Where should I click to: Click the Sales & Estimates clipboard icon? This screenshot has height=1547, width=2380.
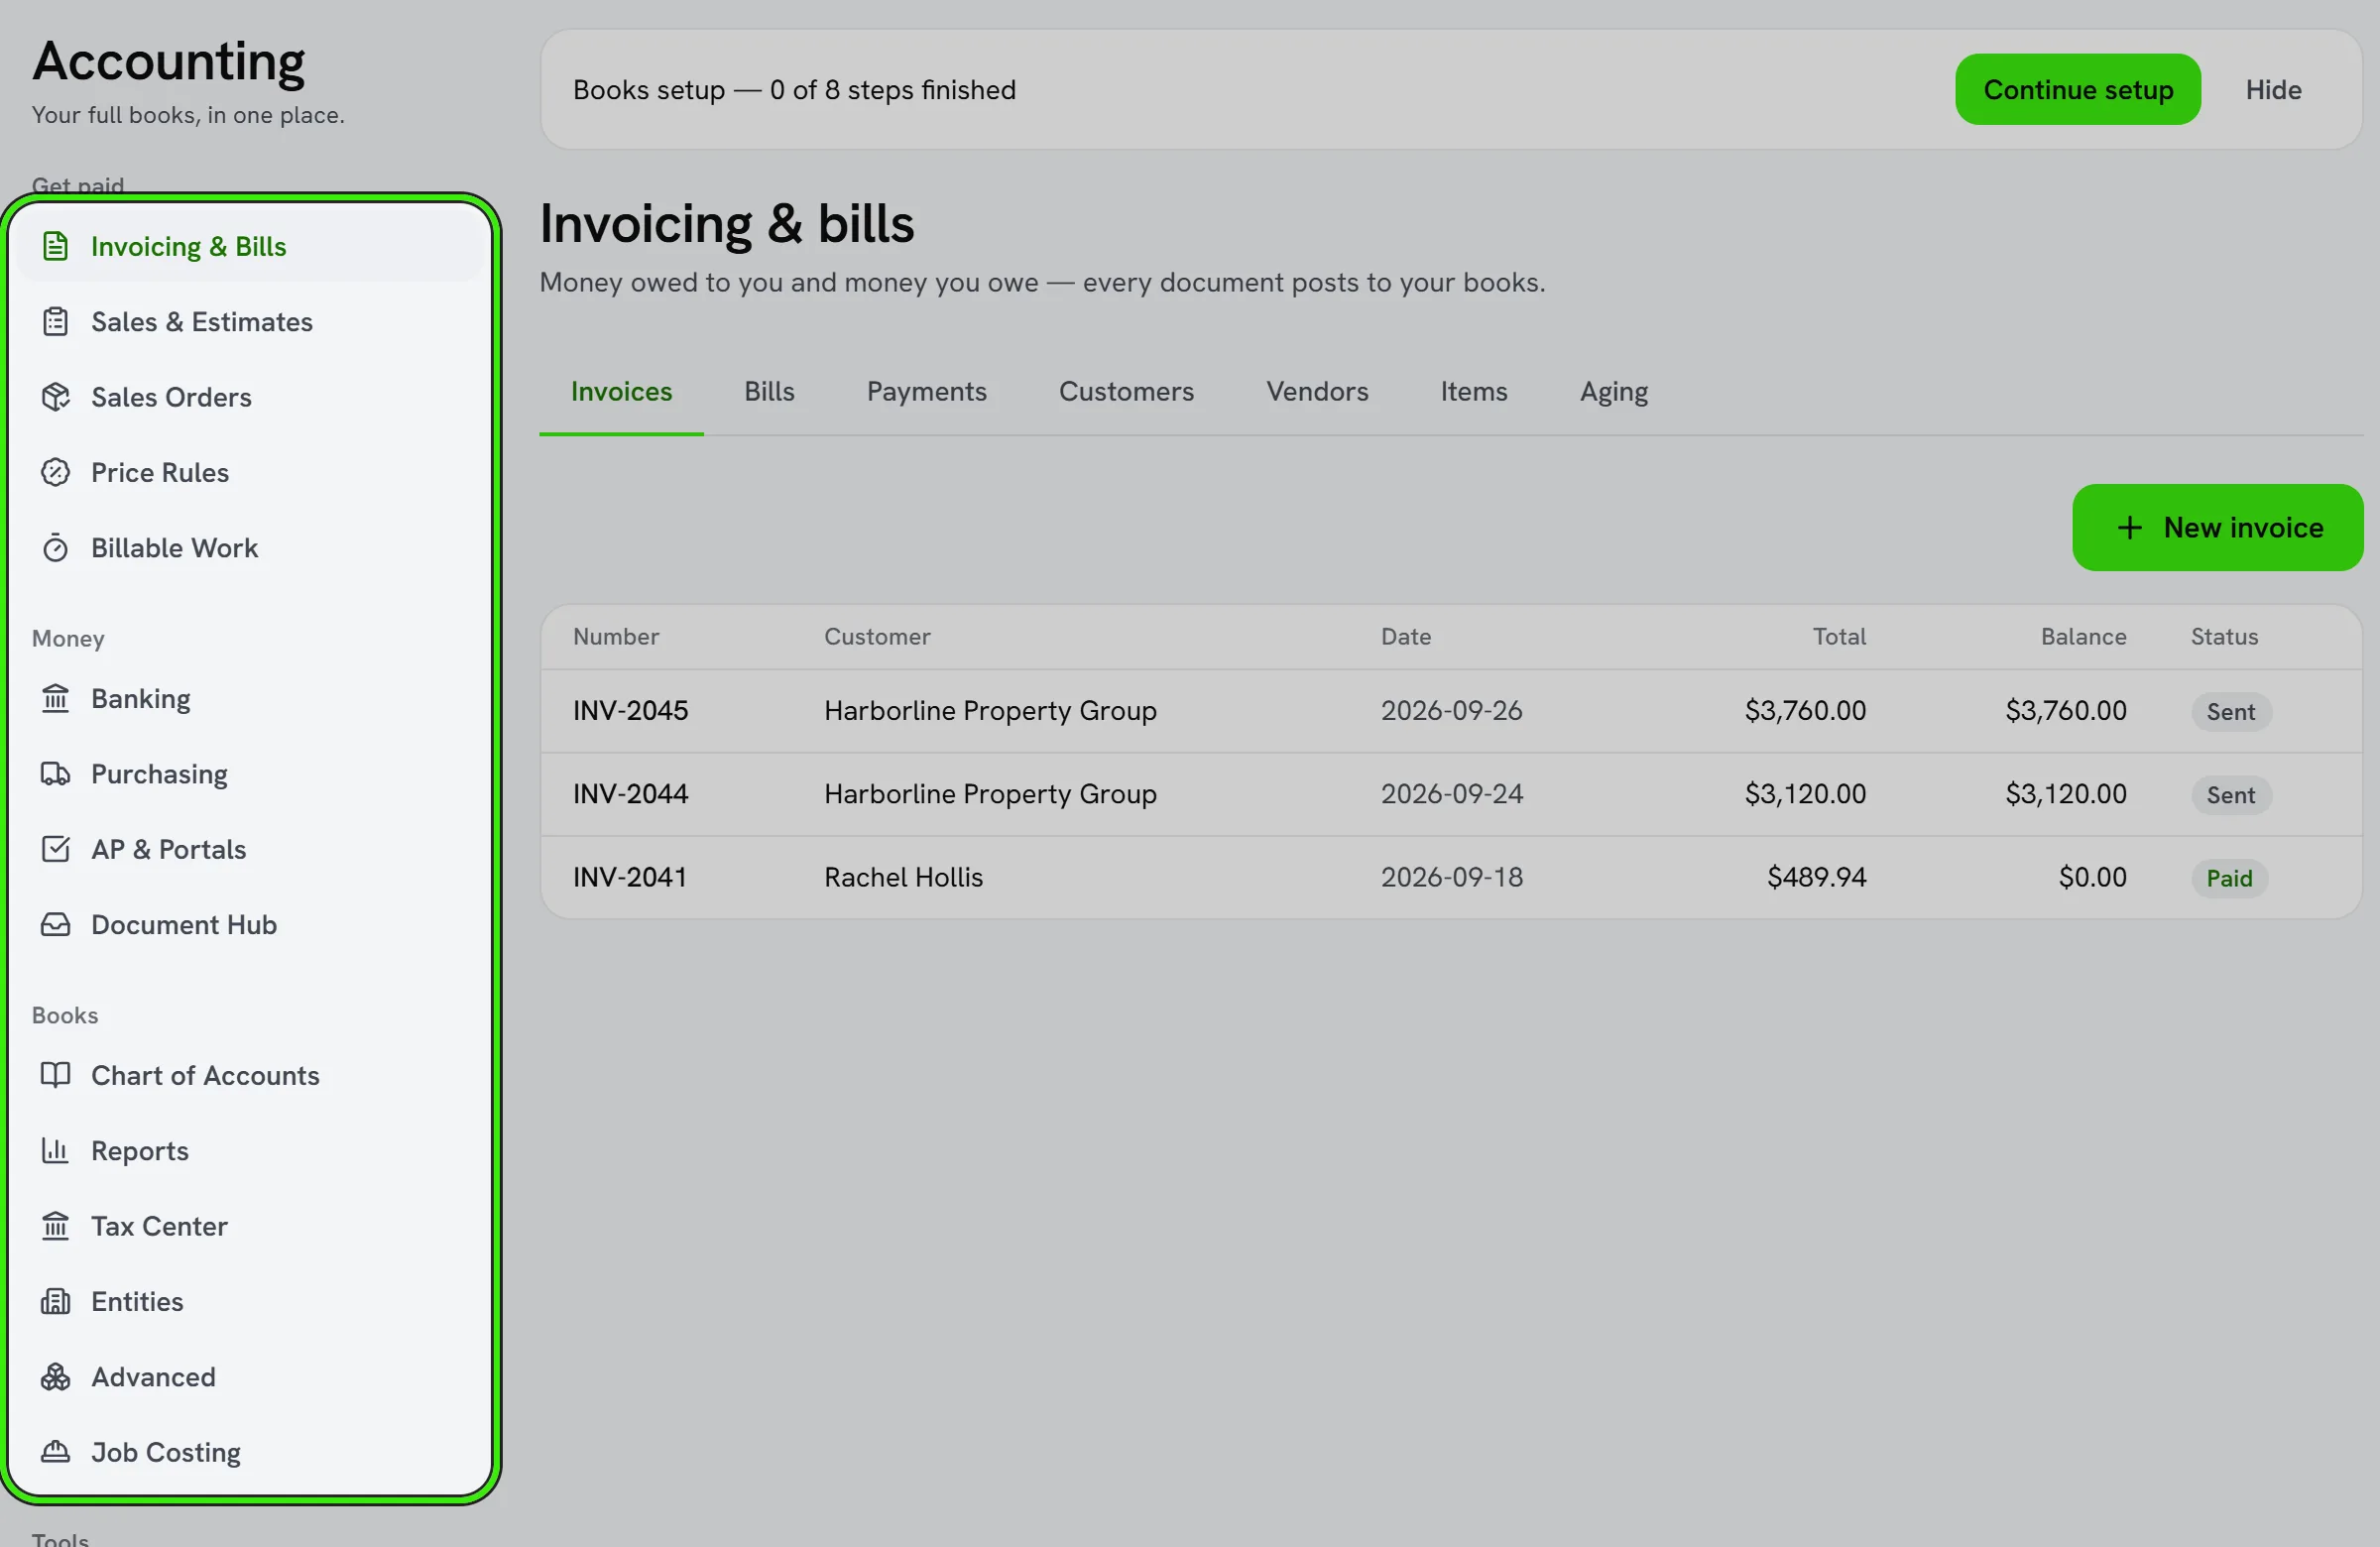pyautogui.click(x=56, y=322)
